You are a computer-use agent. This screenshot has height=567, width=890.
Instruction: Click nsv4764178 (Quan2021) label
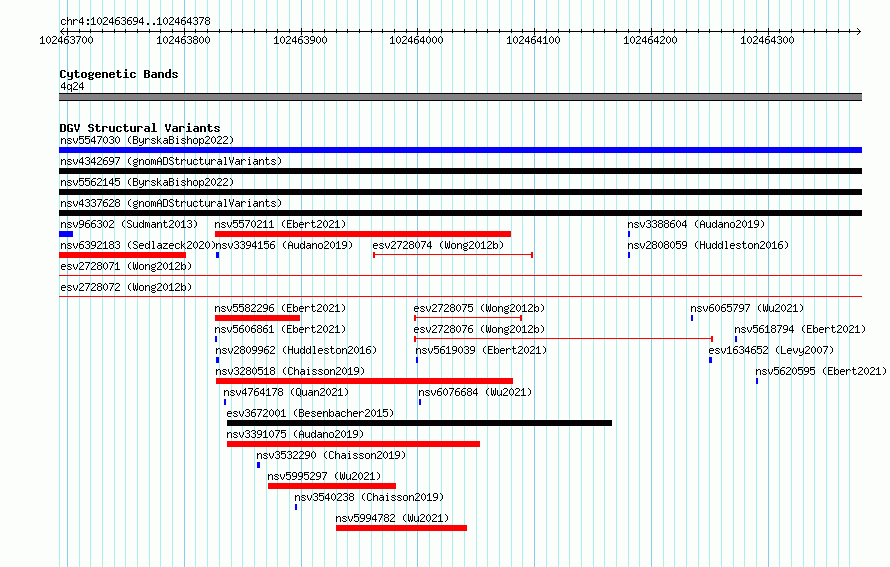click(286, 392)
